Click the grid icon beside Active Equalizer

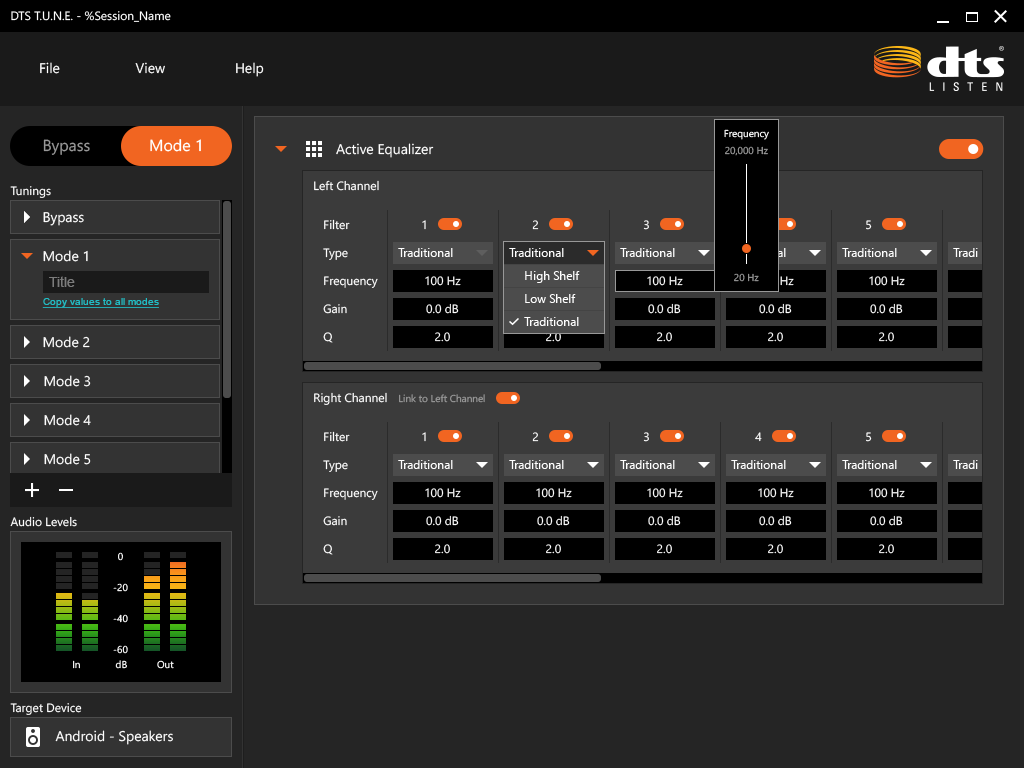click(x=314, y=150)
